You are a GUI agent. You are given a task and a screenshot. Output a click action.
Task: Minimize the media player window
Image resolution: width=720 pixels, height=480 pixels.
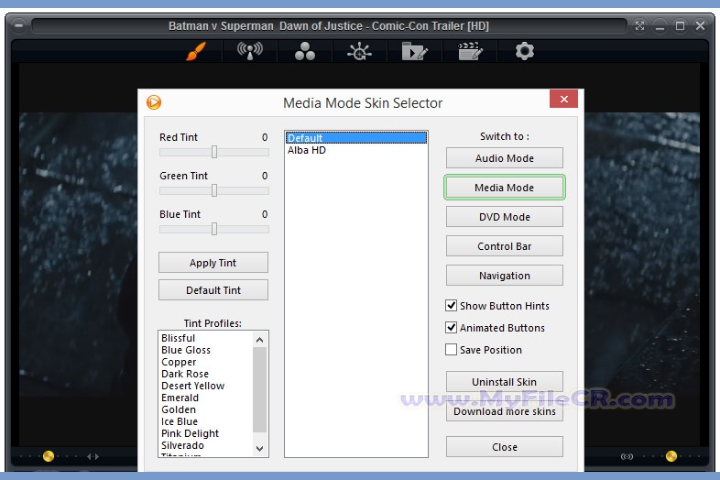click(660, 26)
